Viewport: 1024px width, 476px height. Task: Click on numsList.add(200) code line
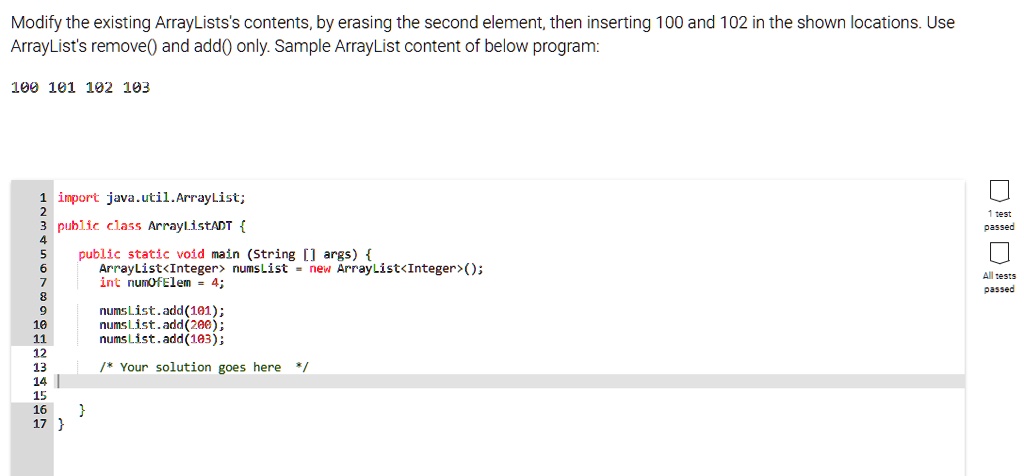click(x=162, y=325)
